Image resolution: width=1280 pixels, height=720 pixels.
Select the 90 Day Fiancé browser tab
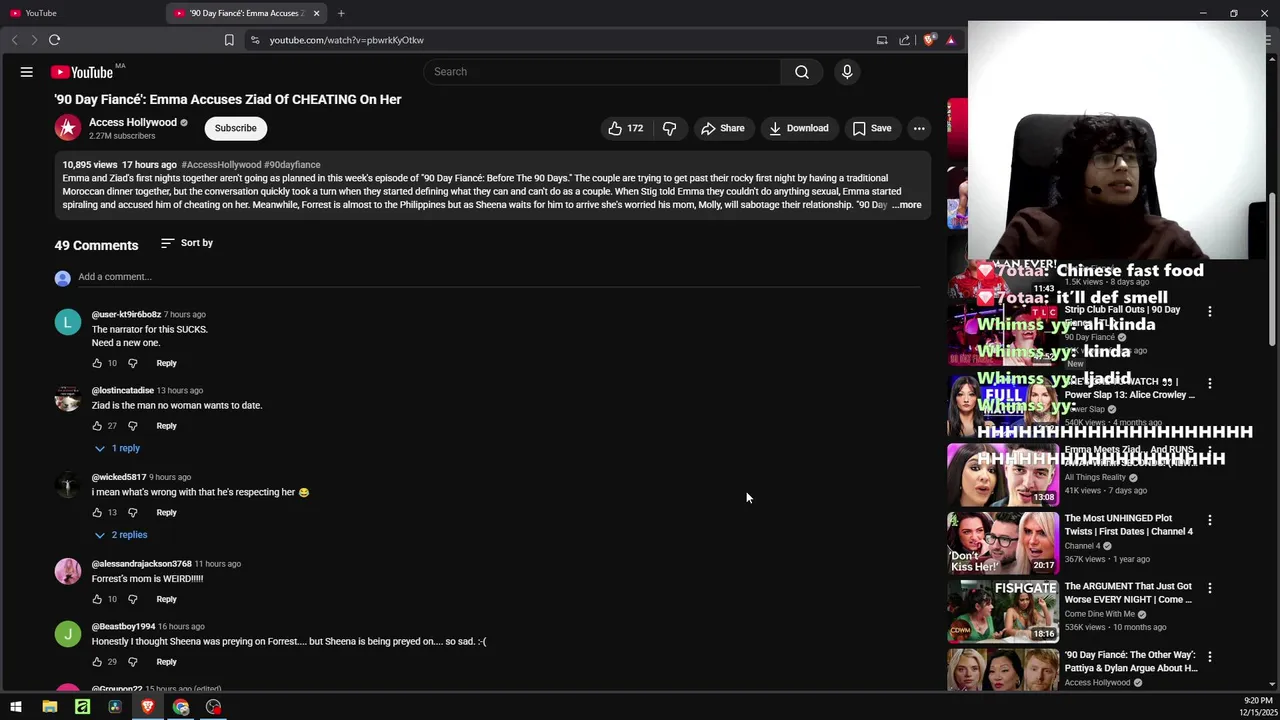click(246, 13)
